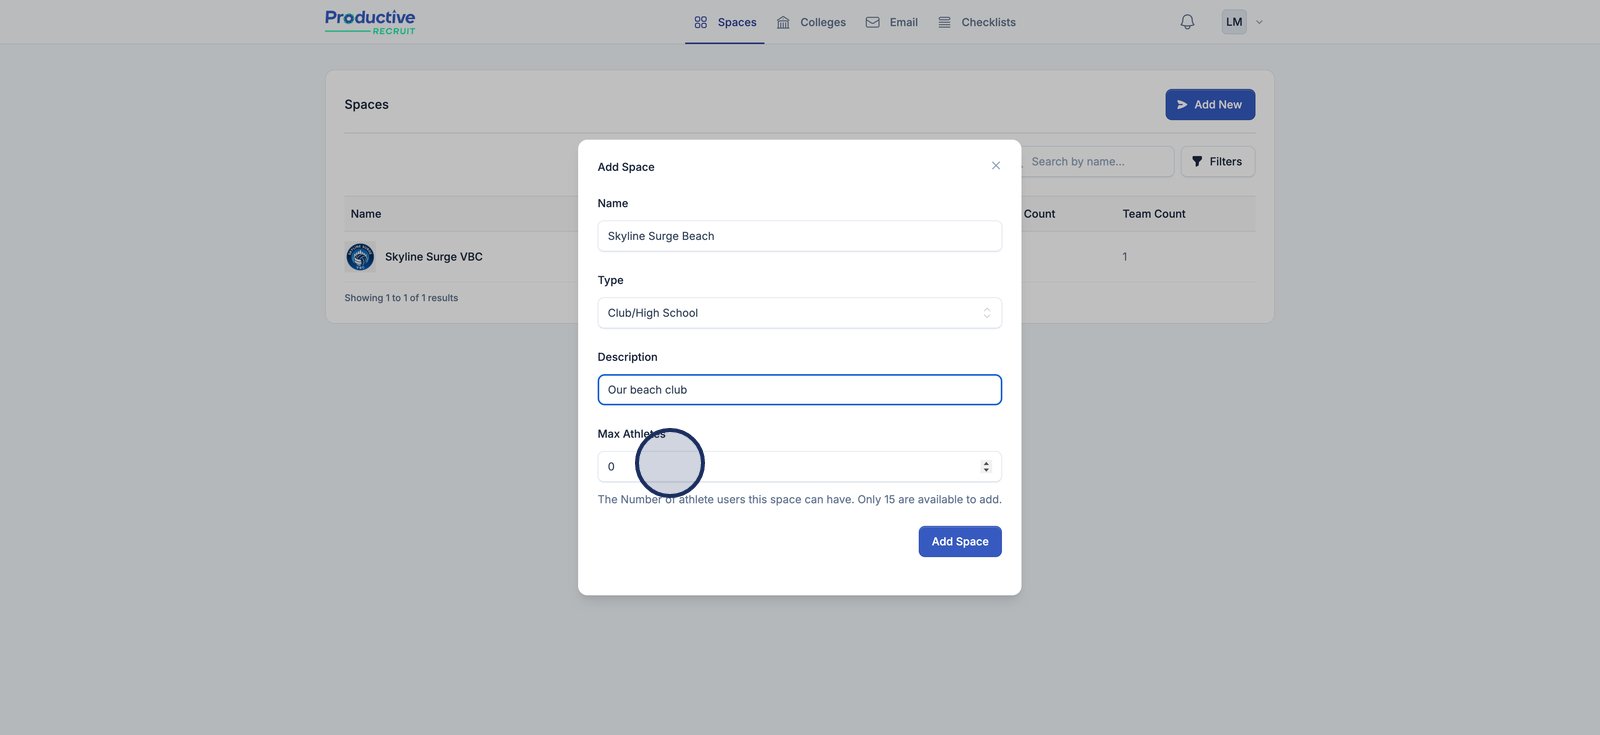Click the Search by name box
This screenshot has height=735, width=1600.
(x=1097, y=162)
